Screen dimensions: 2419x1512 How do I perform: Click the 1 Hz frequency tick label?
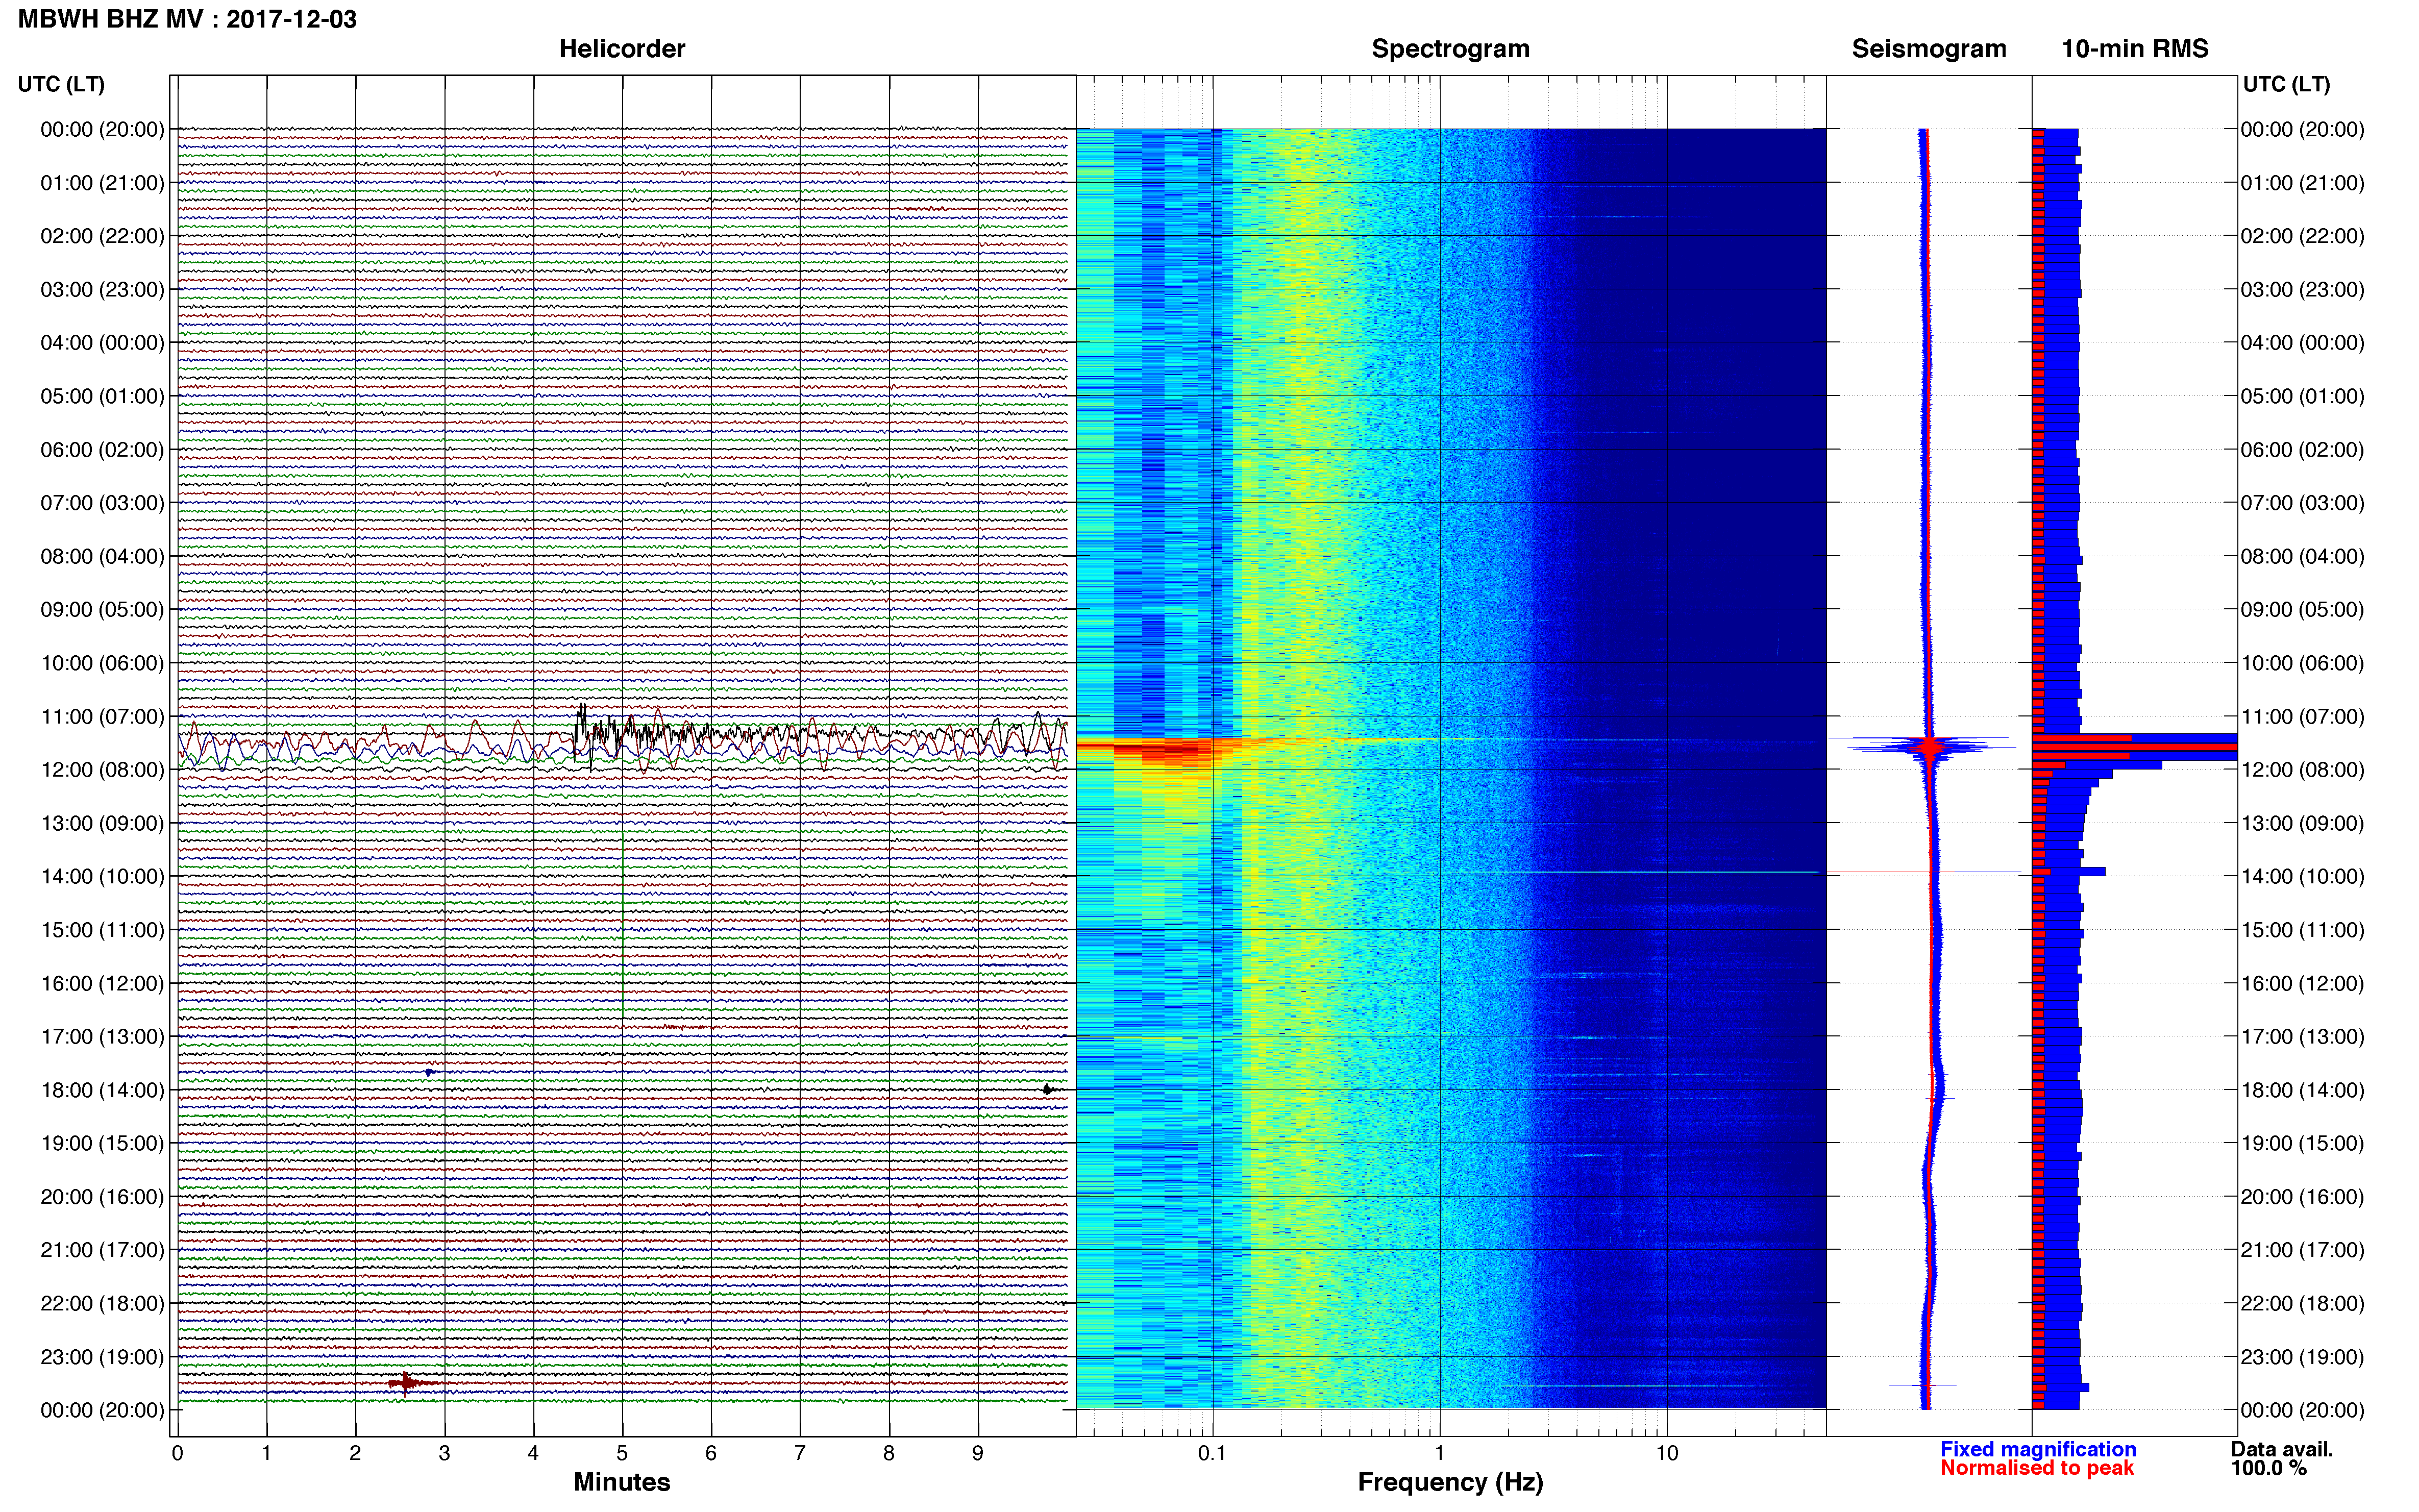click(1439, 1453)
